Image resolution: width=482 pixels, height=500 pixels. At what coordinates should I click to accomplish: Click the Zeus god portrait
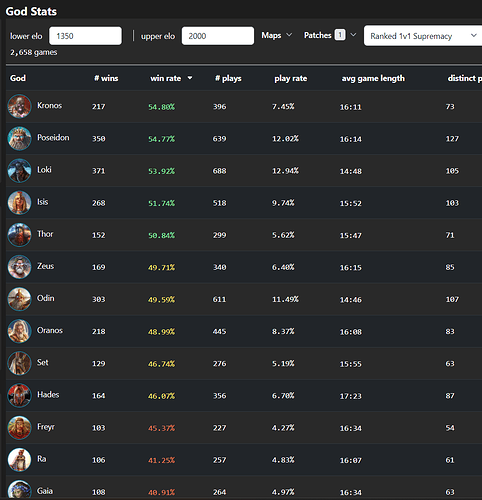click(19, 267)
